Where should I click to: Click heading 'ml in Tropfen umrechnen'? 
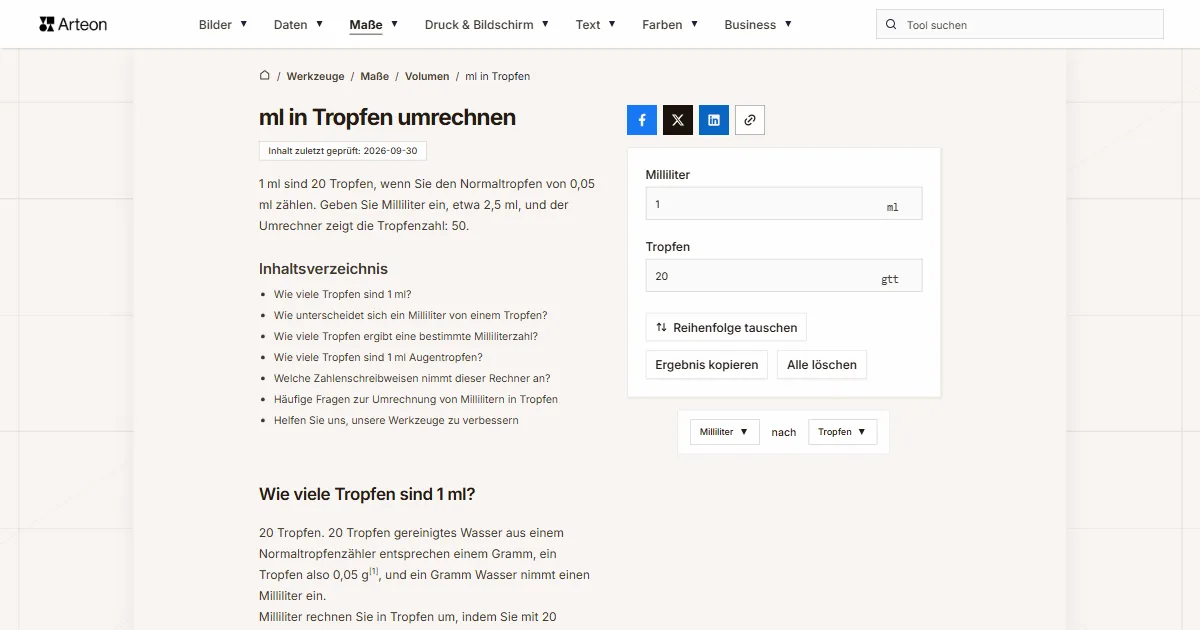click(387, 117)
